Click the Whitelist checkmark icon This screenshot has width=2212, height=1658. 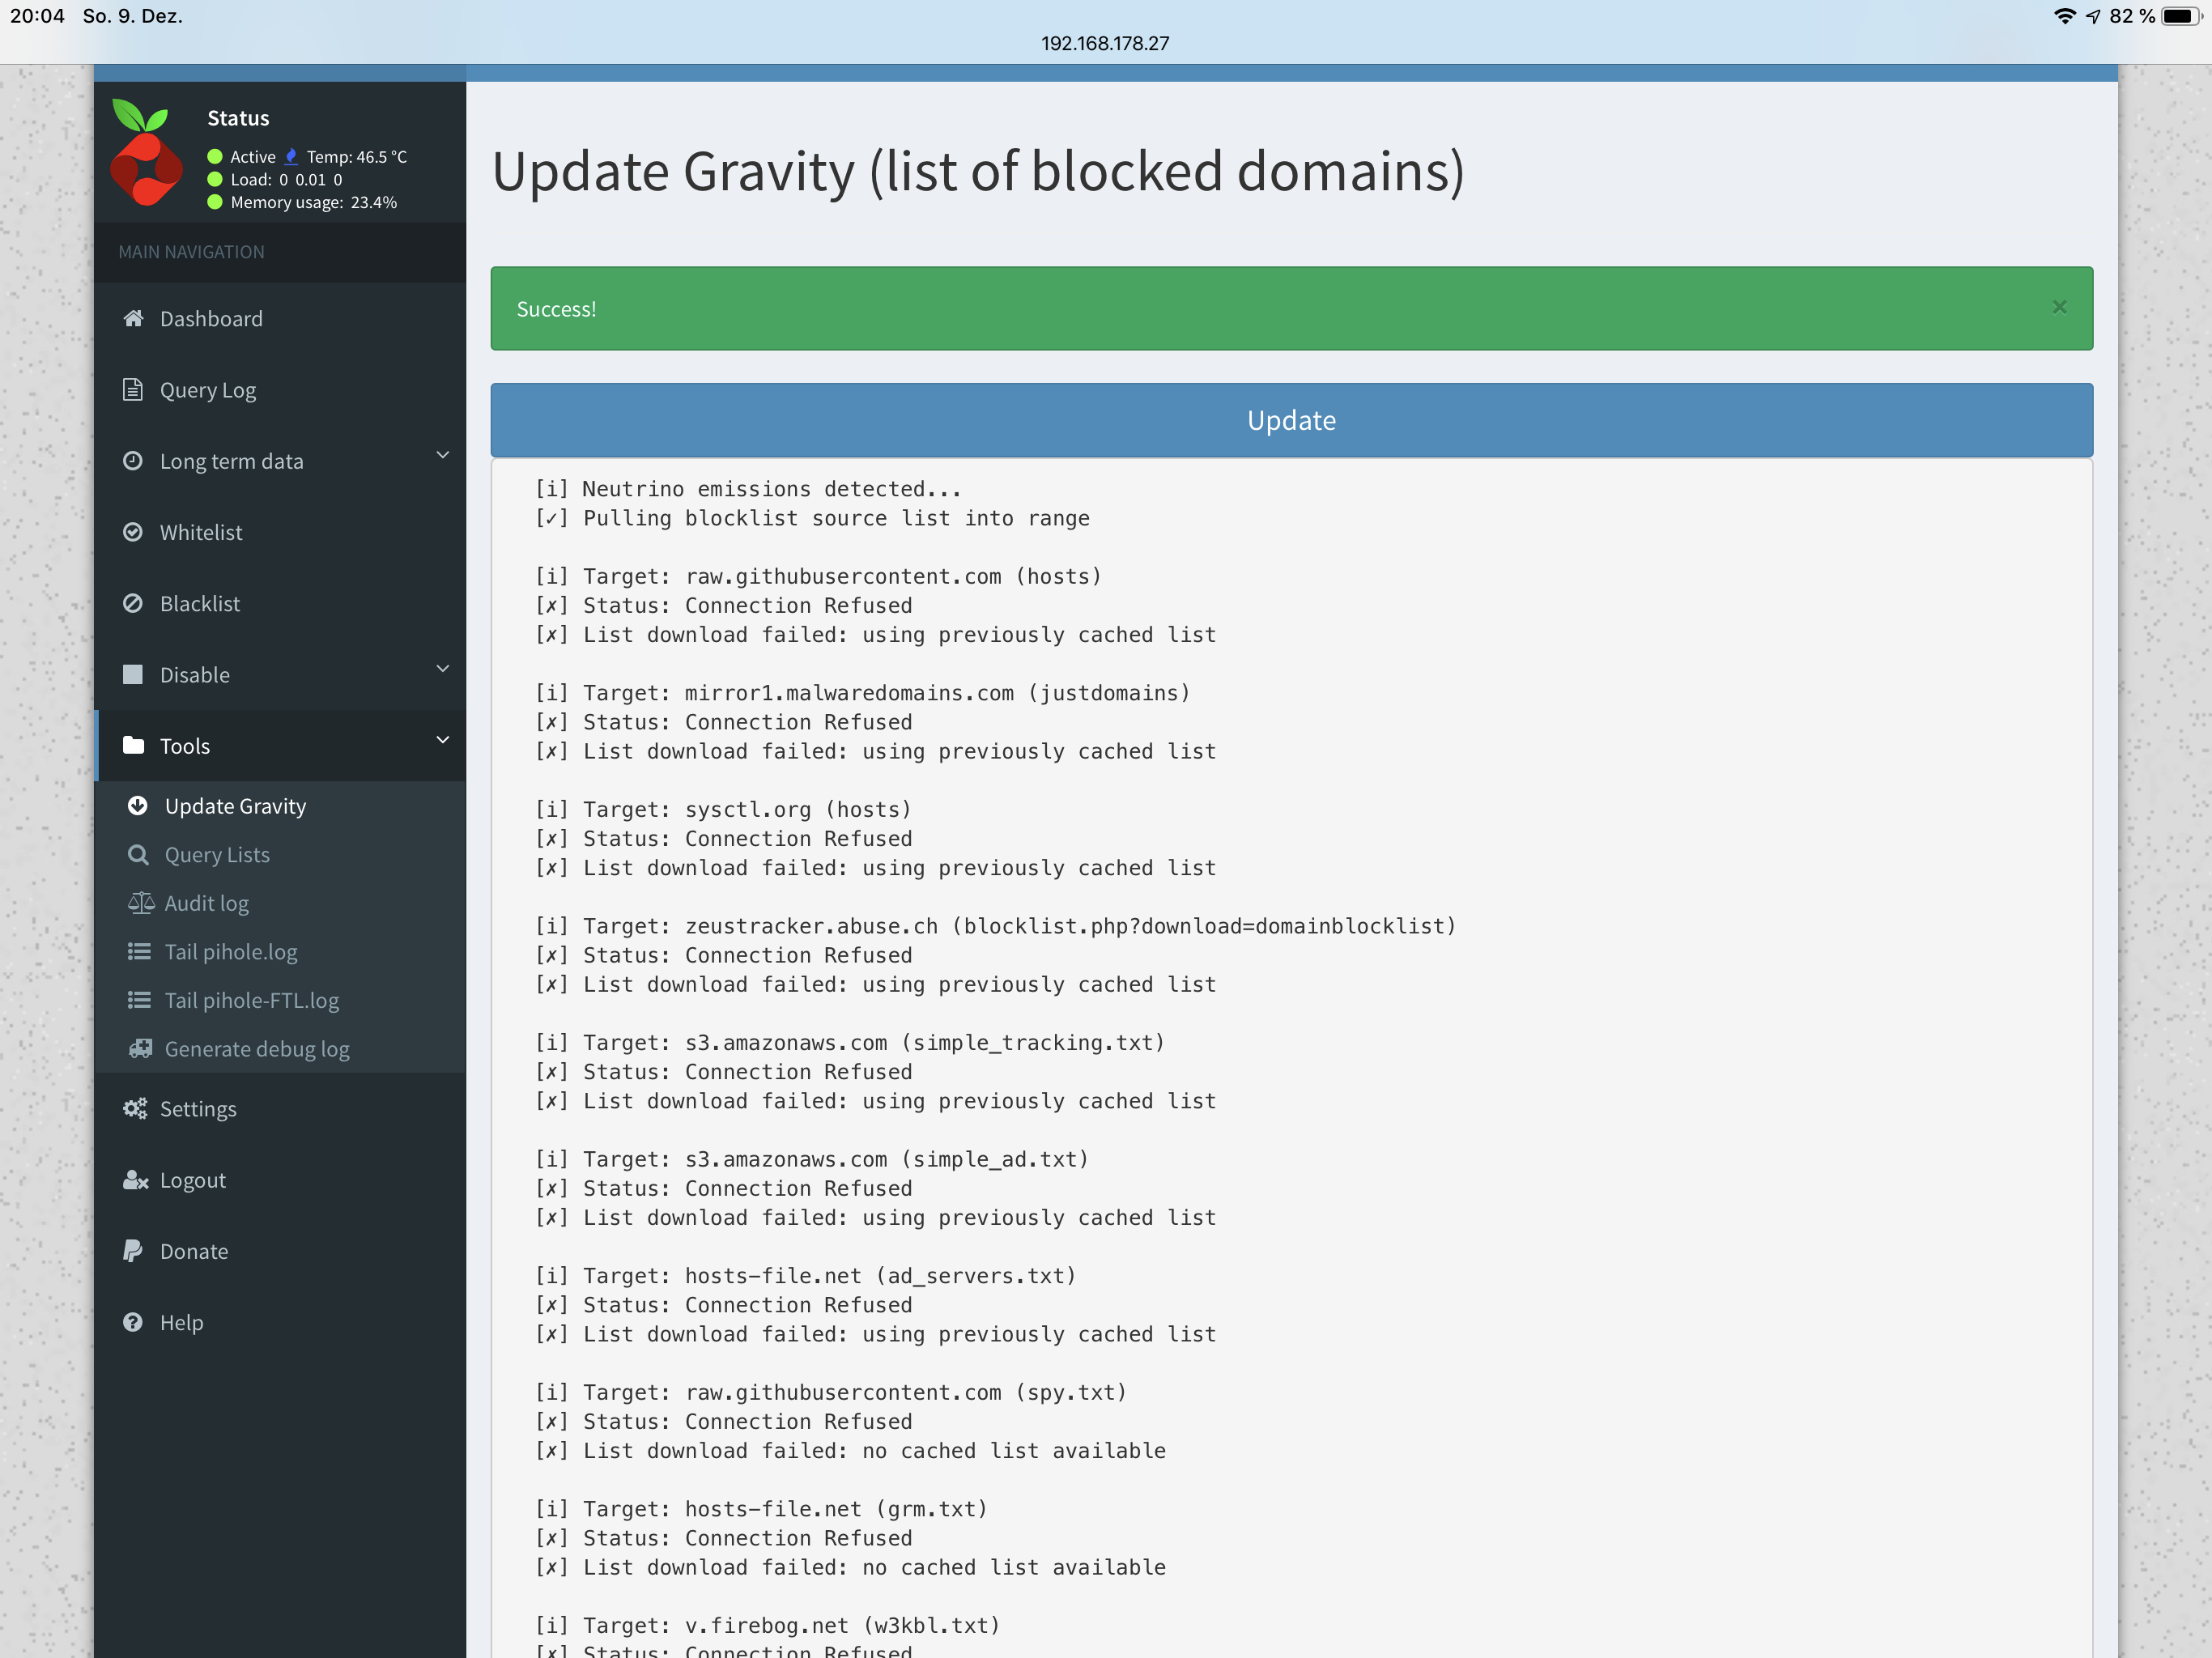(134, 532)
